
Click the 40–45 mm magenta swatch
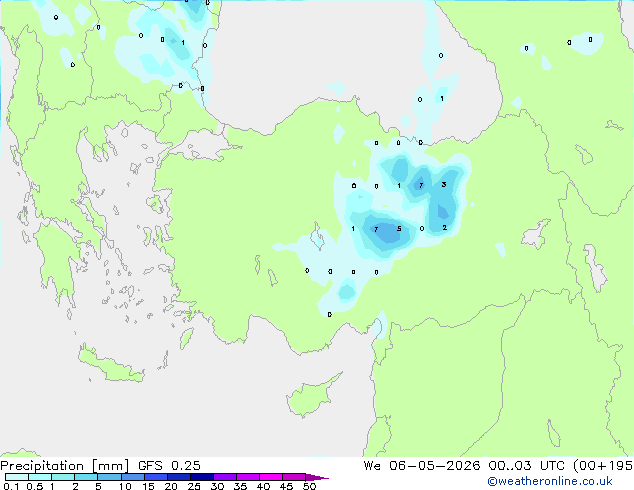[271, 477]
